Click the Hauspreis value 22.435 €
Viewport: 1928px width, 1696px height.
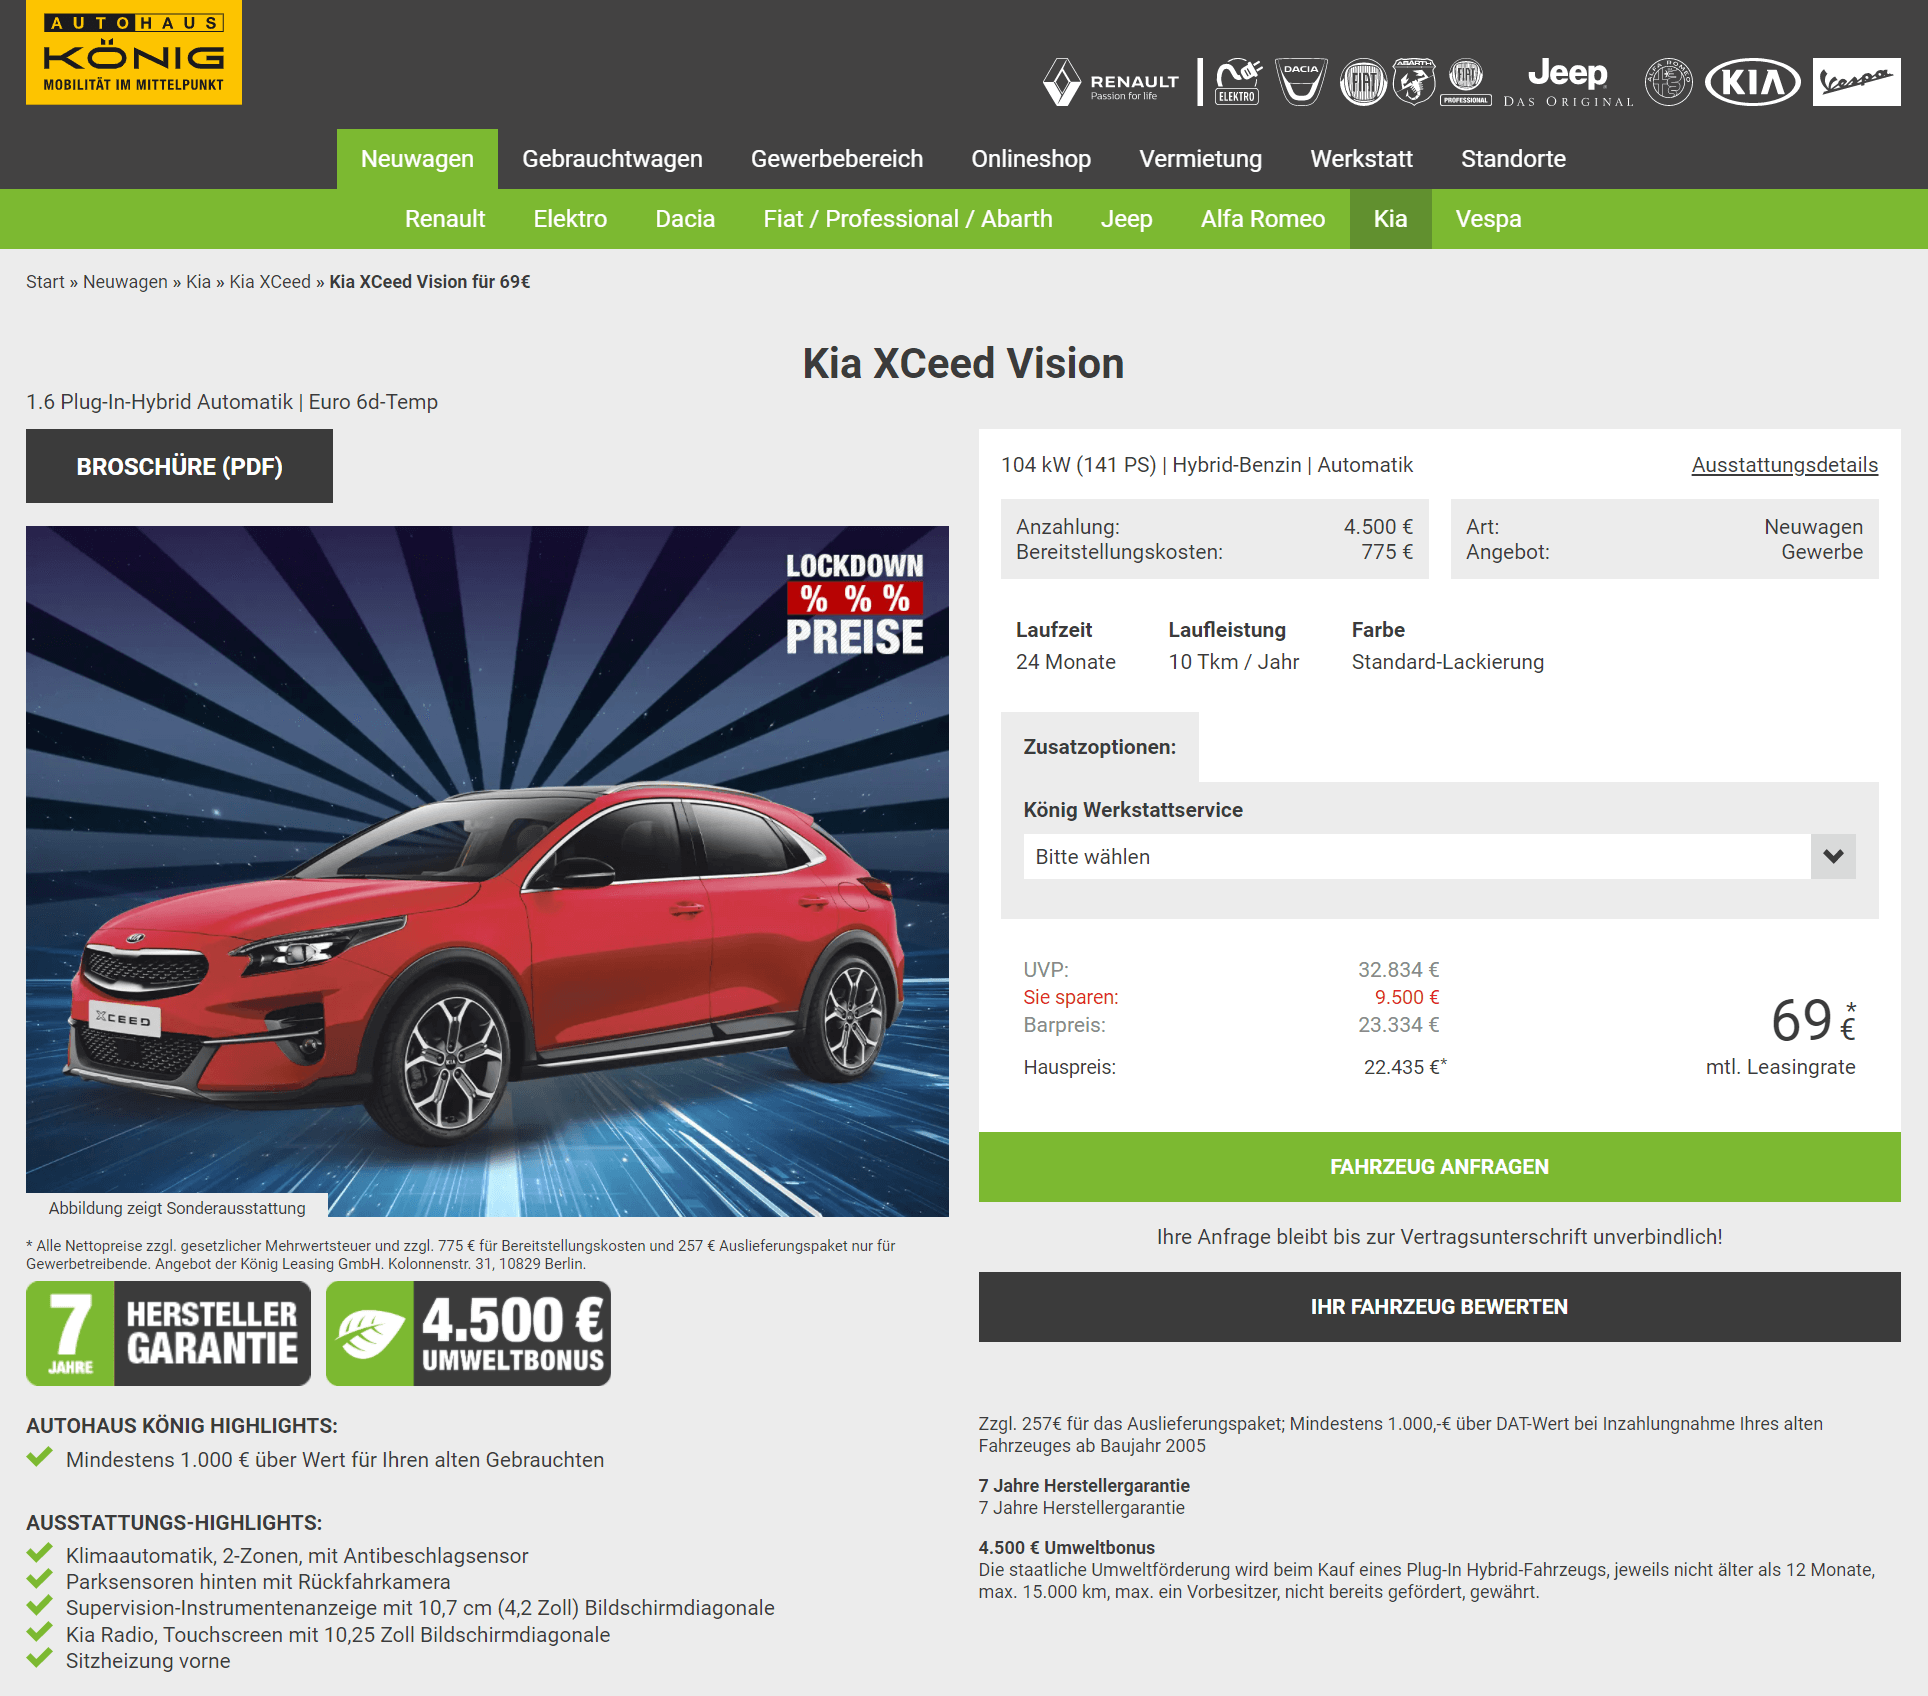[x=1405, y=1067]
